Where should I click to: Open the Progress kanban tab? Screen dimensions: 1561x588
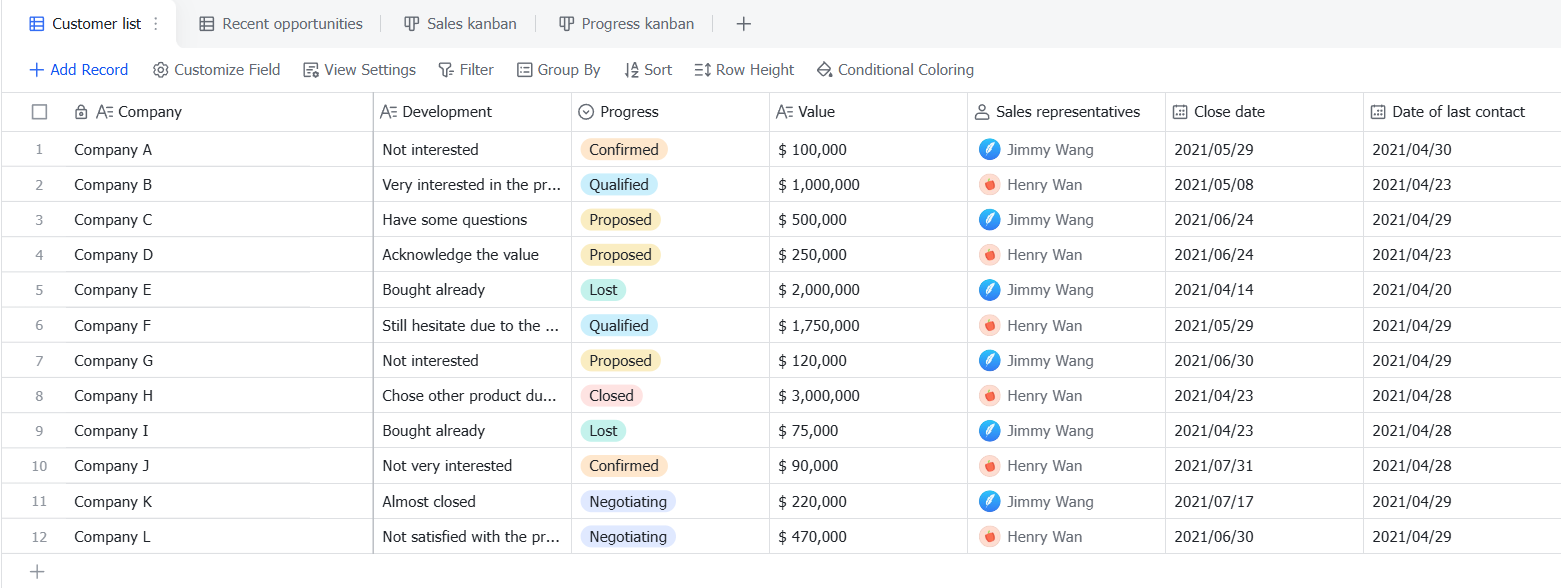[626, 24]
